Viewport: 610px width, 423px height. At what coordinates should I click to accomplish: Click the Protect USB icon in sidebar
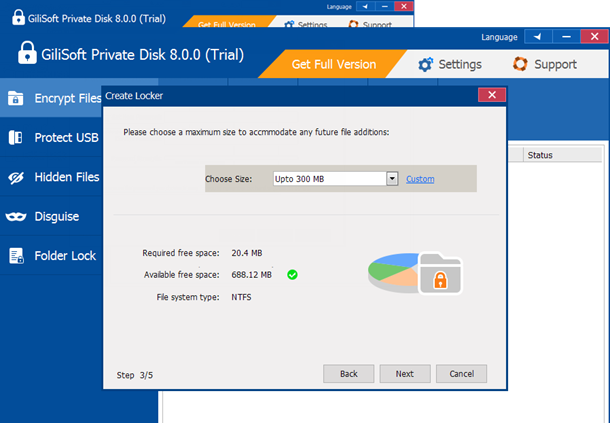tap(16, 137)
